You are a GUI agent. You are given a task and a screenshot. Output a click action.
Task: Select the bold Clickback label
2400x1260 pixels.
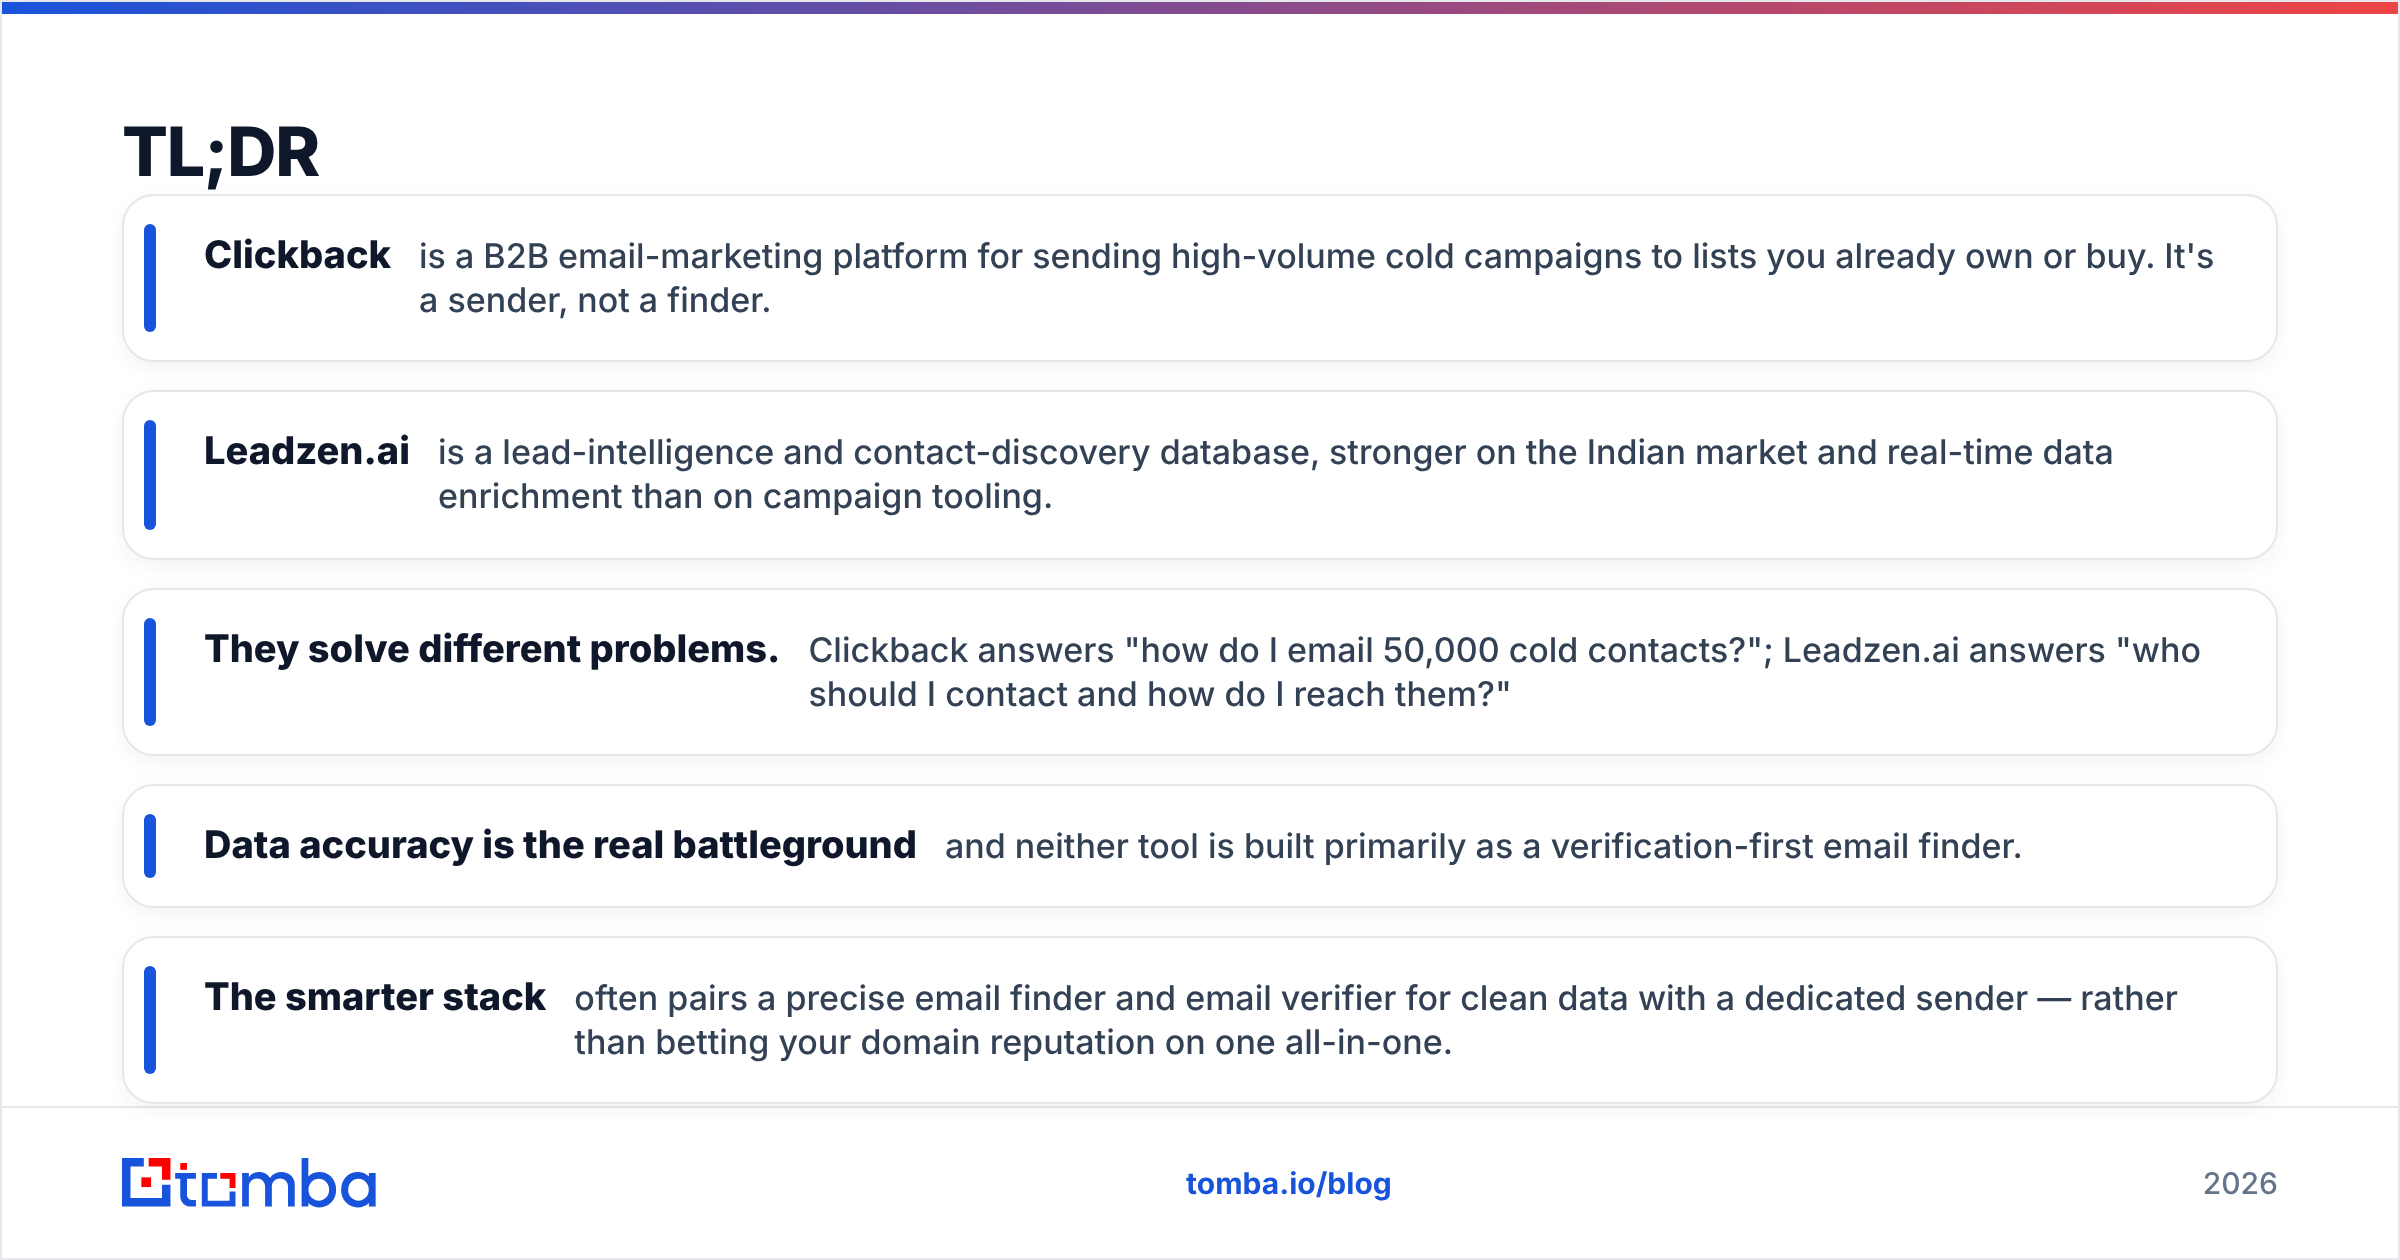297,255
